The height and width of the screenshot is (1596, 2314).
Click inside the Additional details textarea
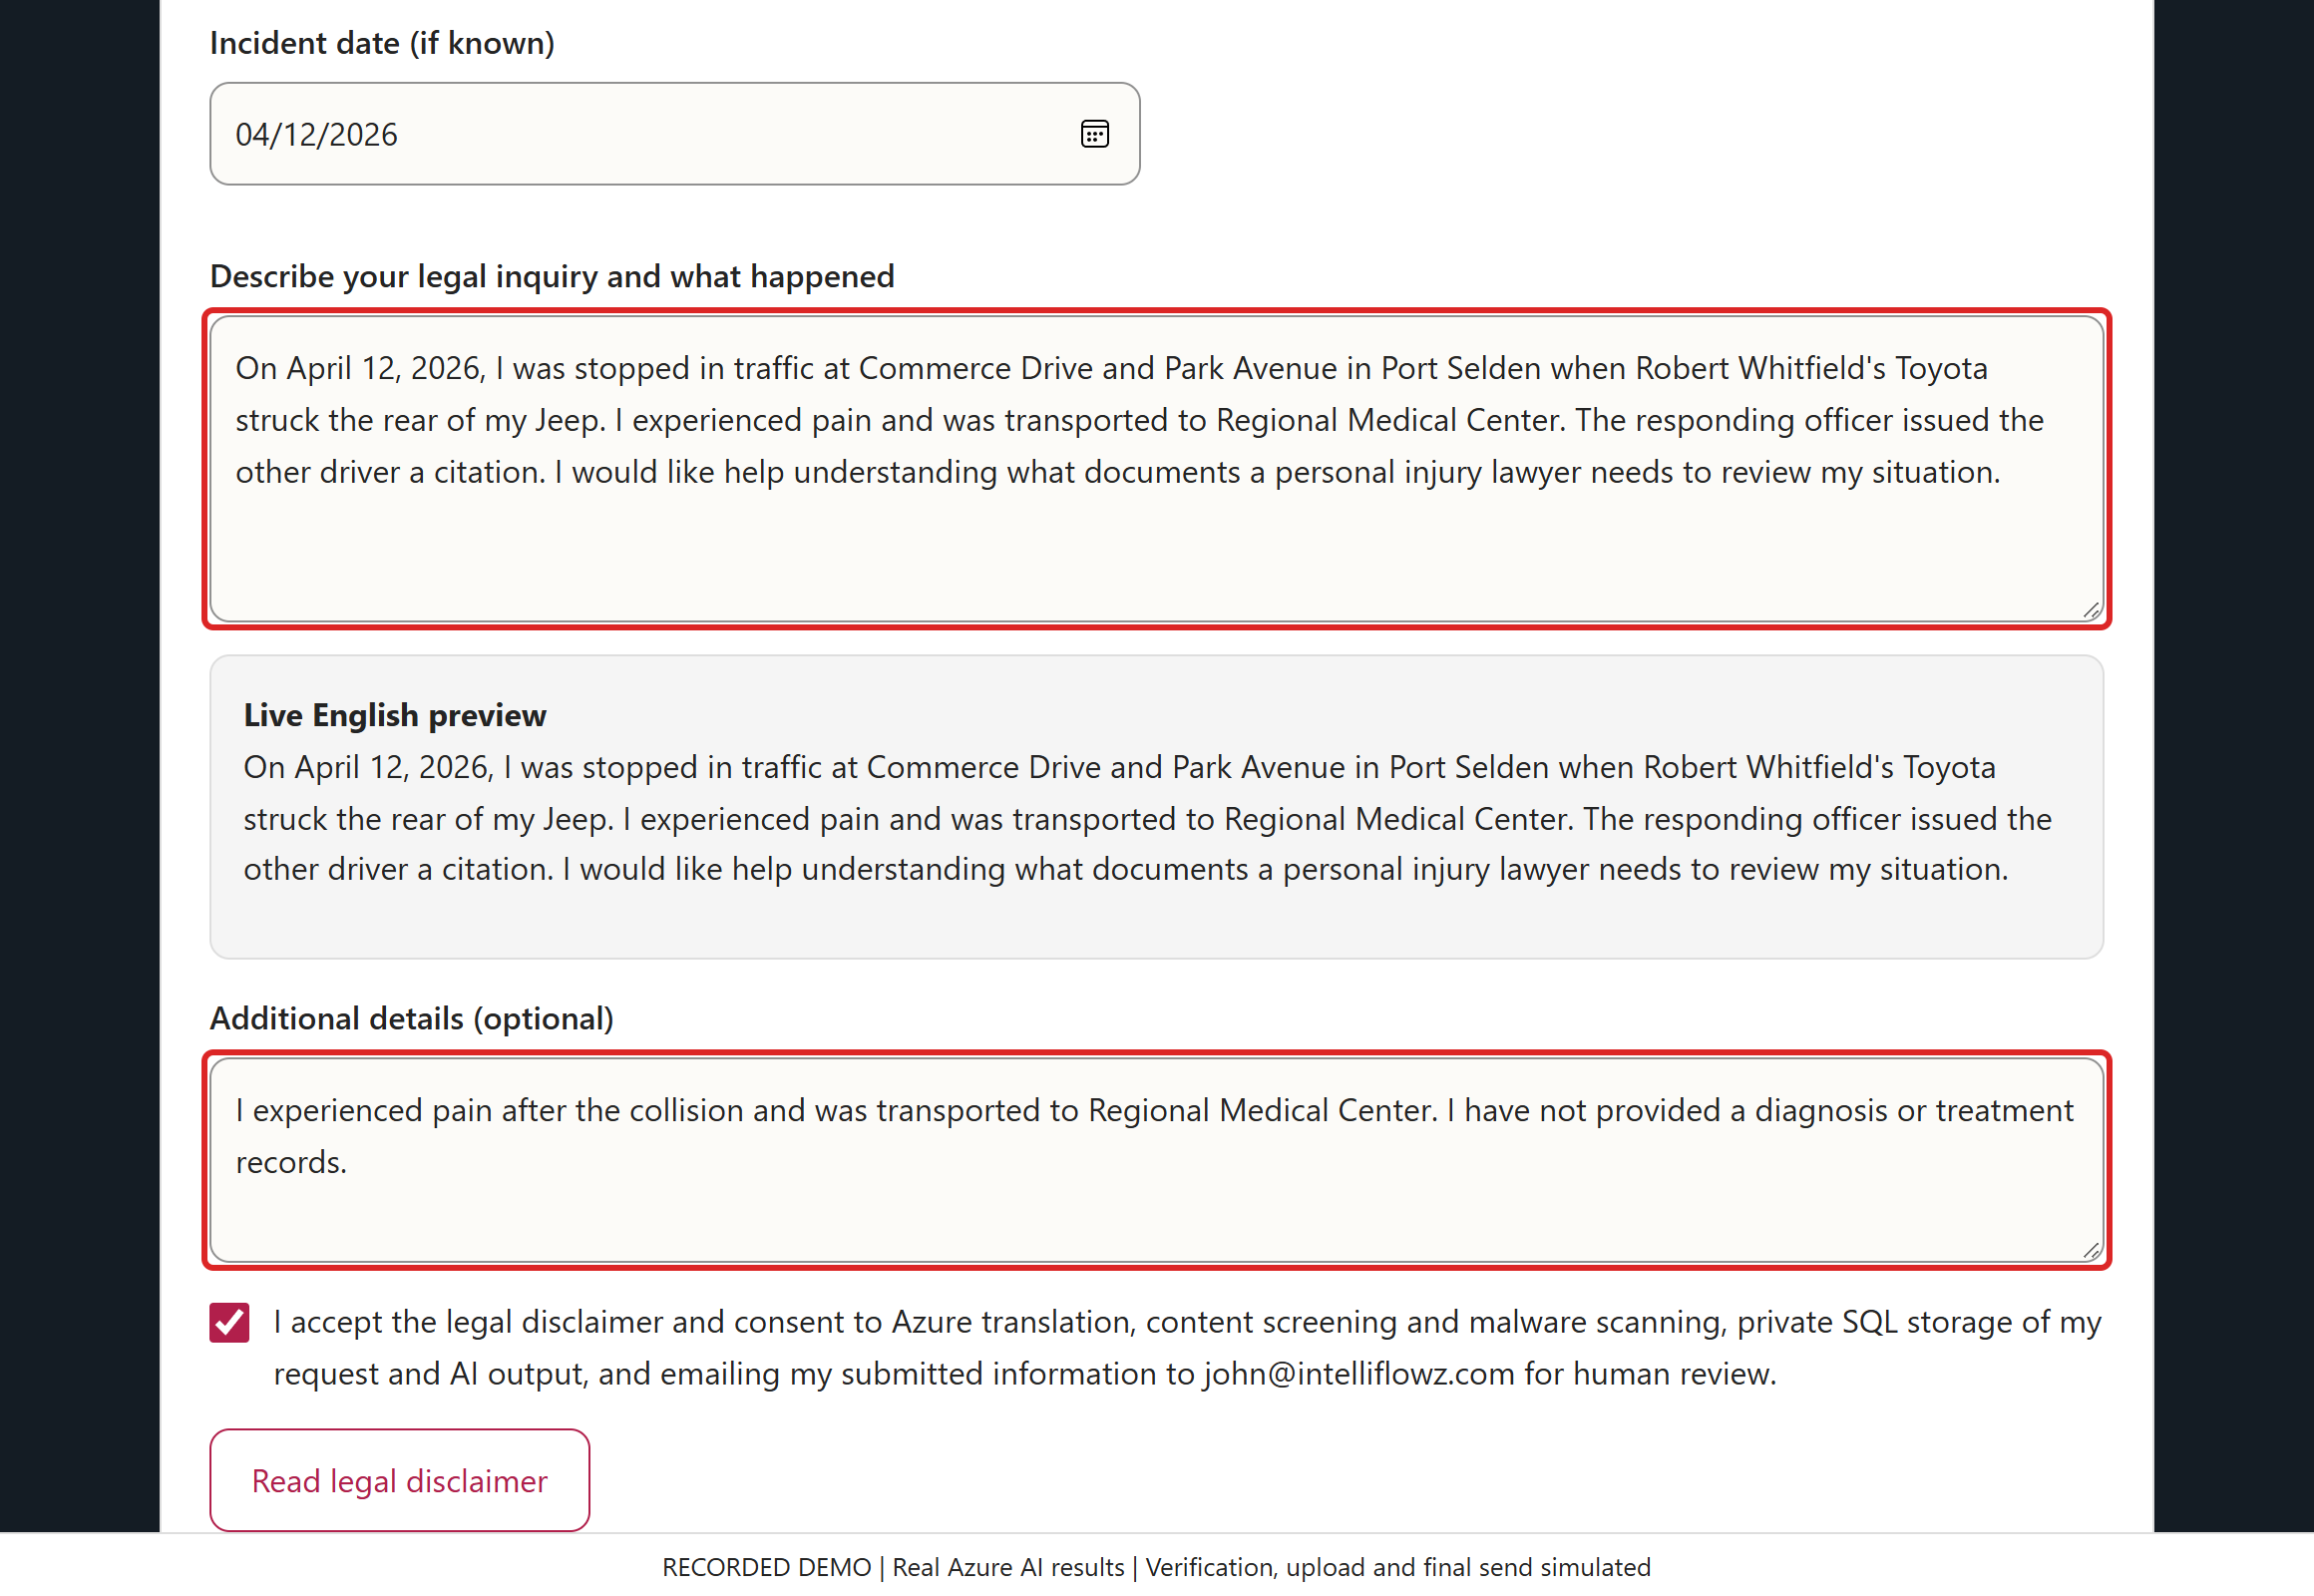pyautogui.click(x=1156, y=1160)
